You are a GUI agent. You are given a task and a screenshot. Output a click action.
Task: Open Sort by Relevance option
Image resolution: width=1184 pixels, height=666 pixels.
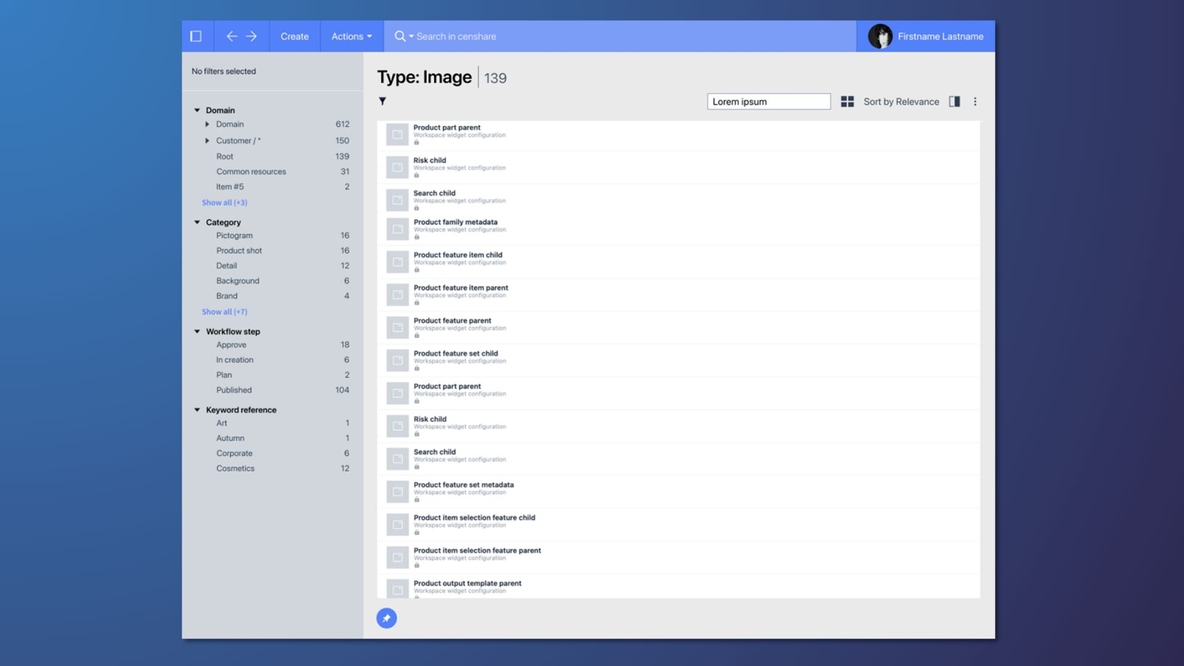901,101
